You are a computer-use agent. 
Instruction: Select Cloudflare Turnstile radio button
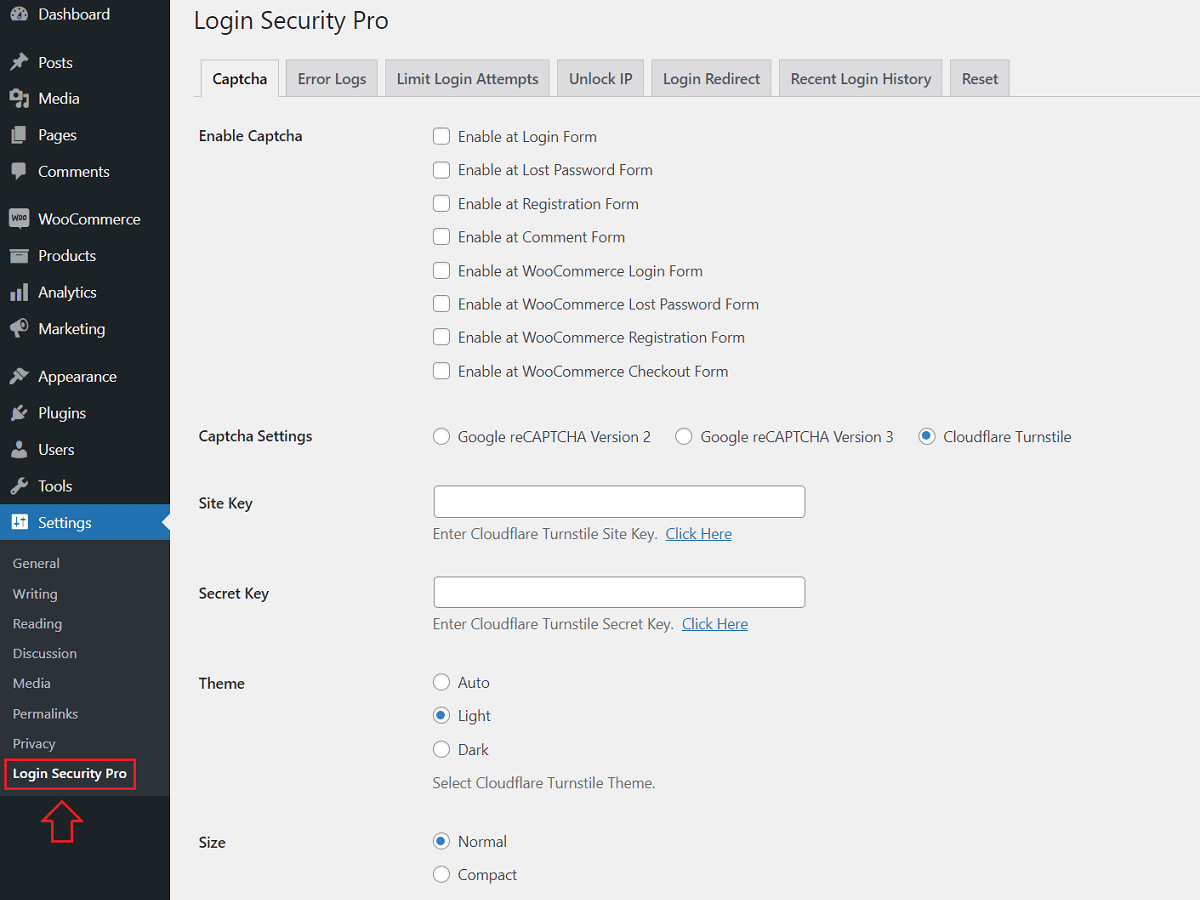927,436
